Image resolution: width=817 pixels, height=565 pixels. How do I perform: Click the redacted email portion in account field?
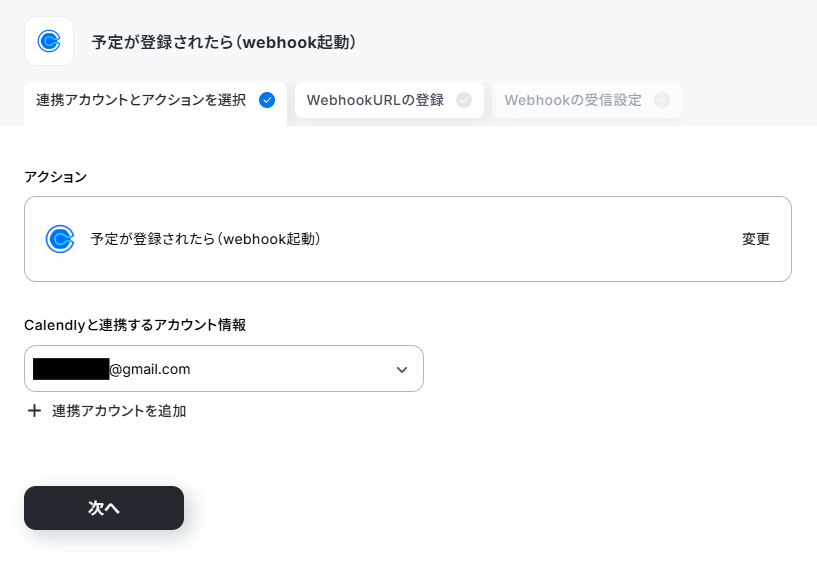click(x=71, y=369)
